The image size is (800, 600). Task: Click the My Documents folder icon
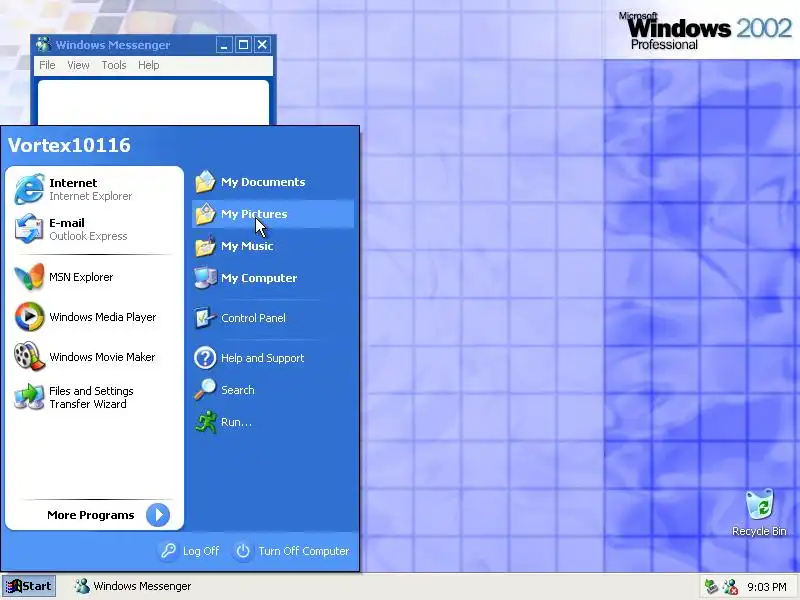point(205,182)
